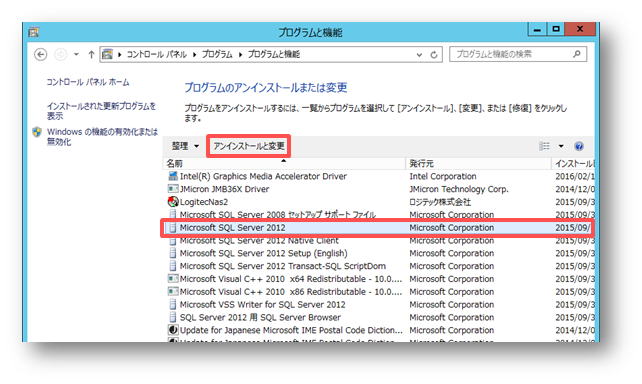Image resolution: width=642 pixels, height=384 pixels.
Task: Go up one folder level
Action: [x=91, y=54]
